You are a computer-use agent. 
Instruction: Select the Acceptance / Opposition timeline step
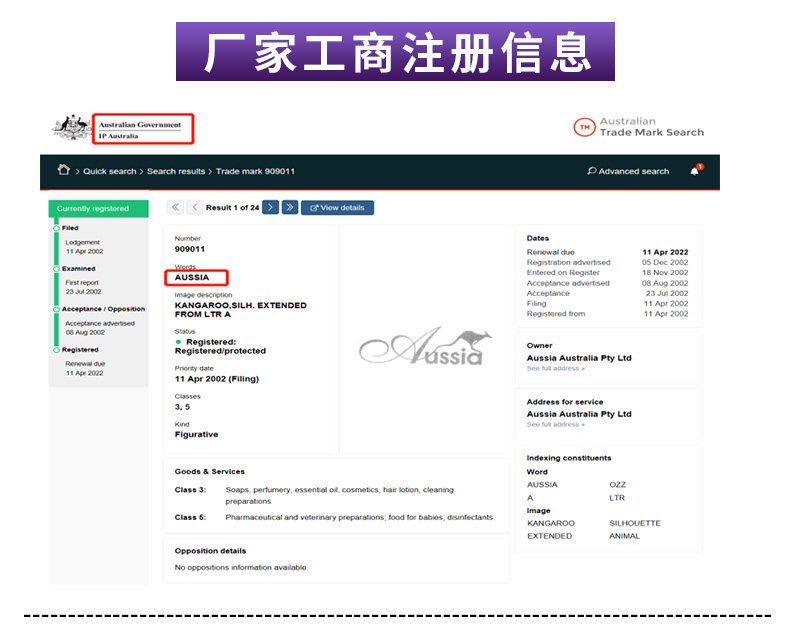click(x=103, y=309)
